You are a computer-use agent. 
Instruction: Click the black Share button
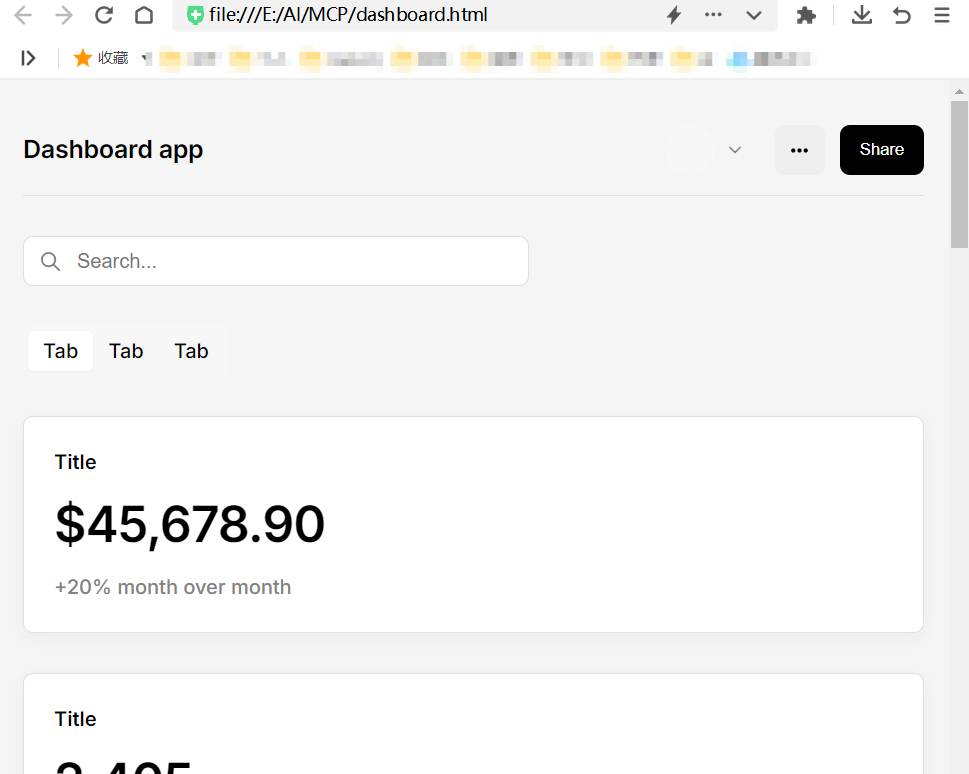point(882,150)
